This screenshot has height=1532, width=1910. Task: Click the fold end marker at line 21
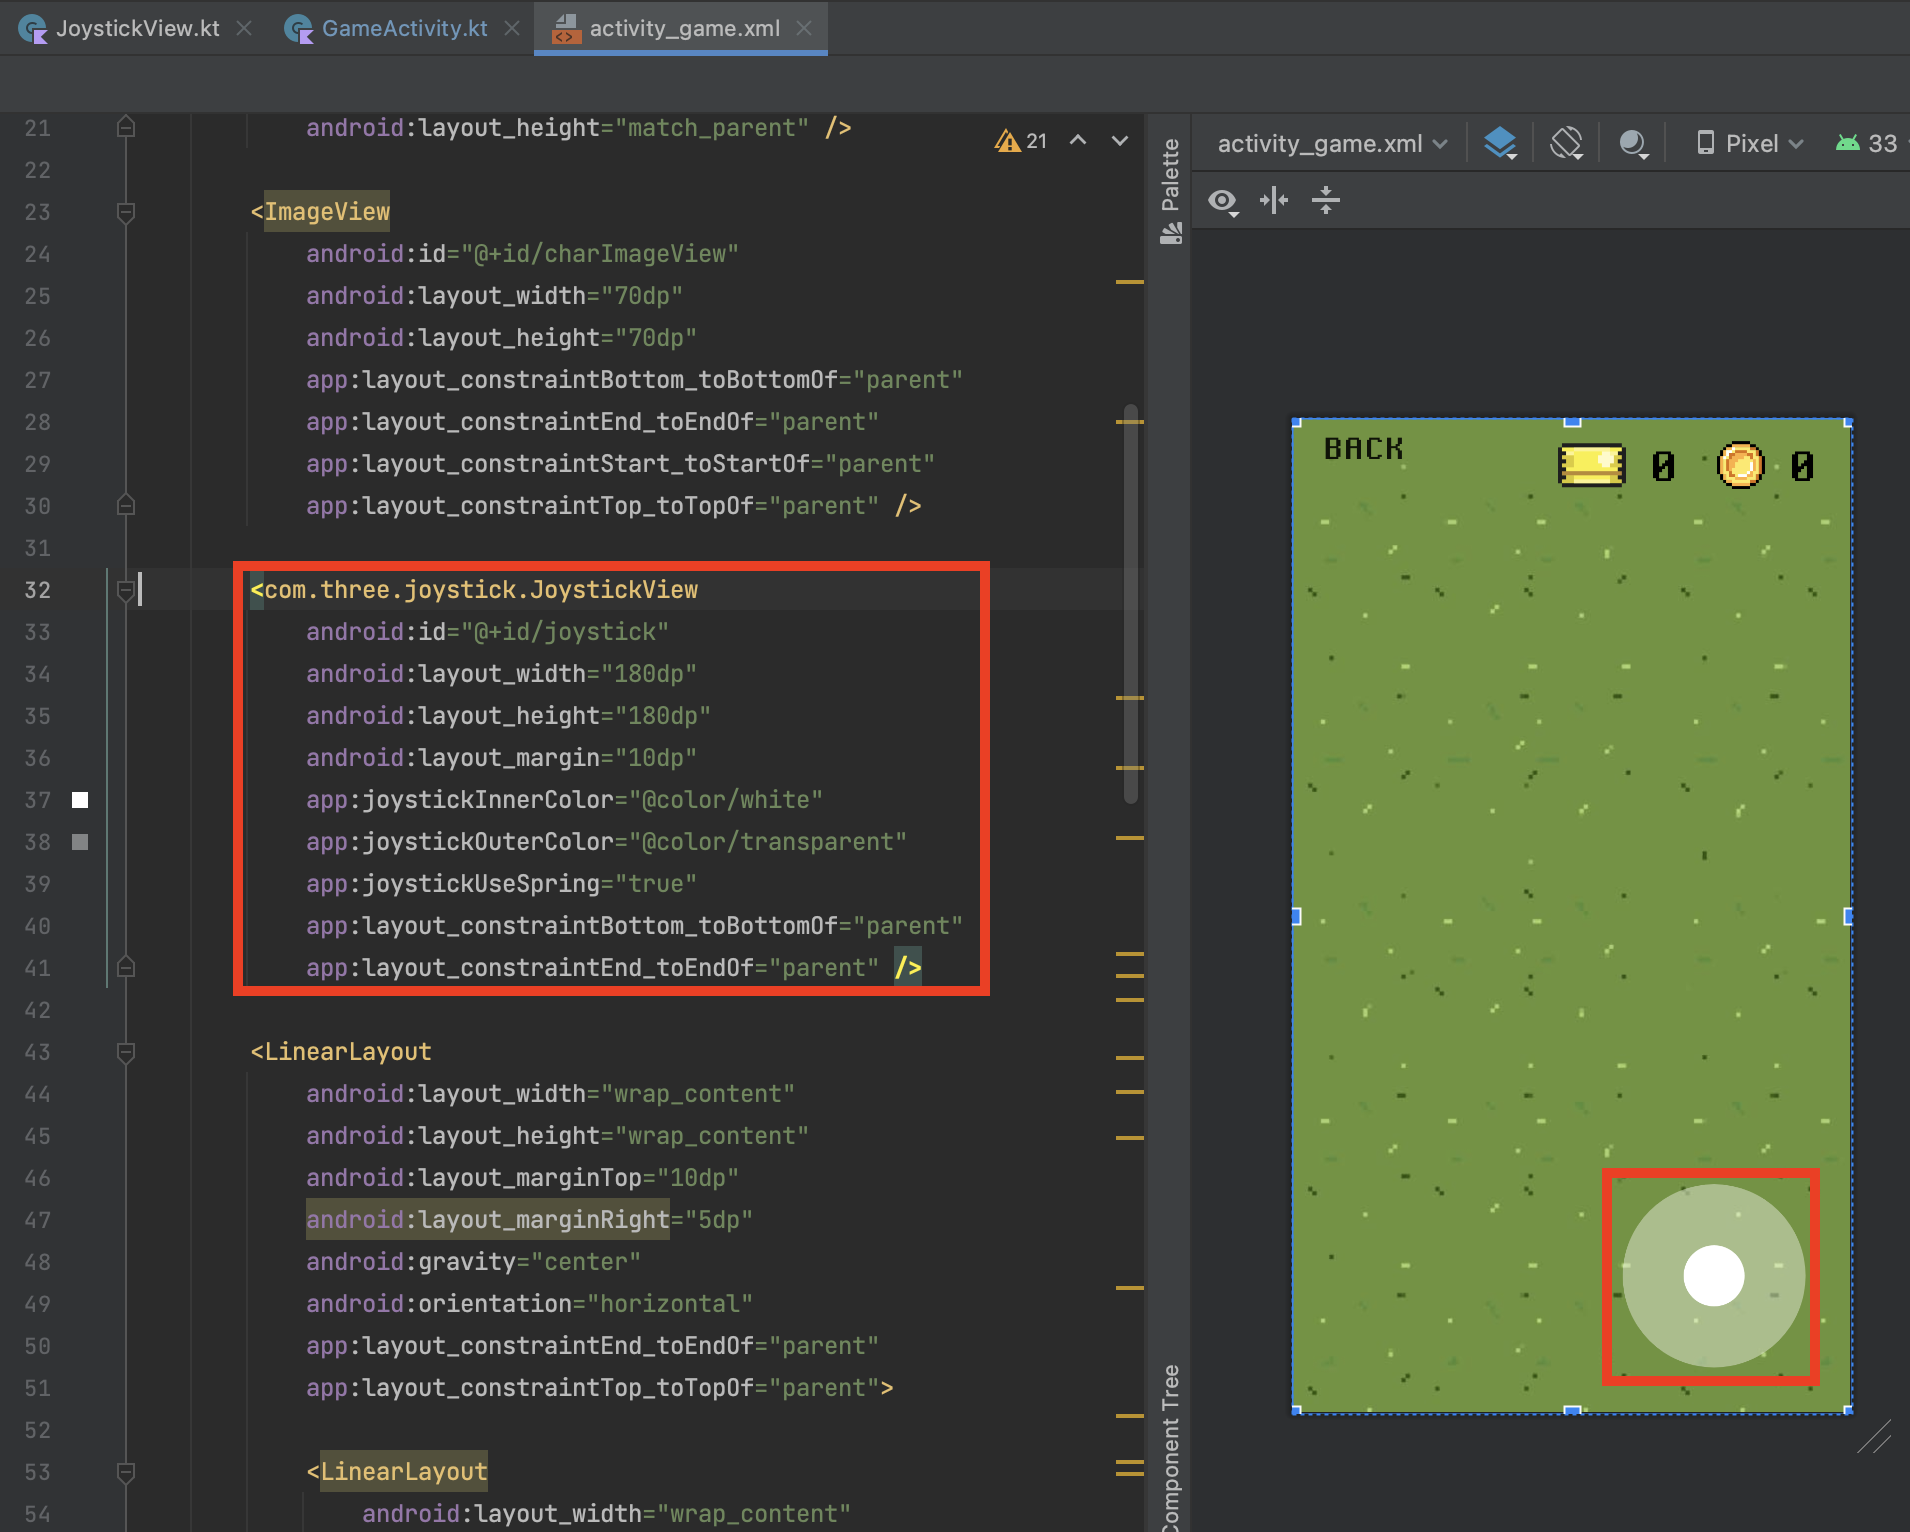point(126,127)
